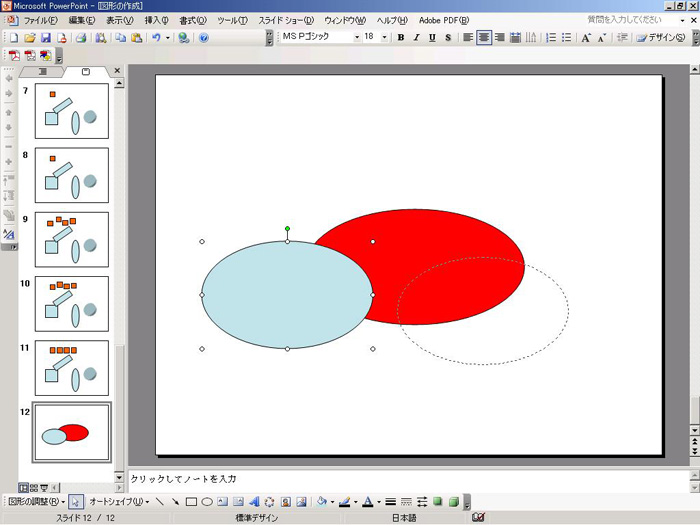Click the New blank presentation icon
Screen dimensions: 700x525
pos(14,38)
